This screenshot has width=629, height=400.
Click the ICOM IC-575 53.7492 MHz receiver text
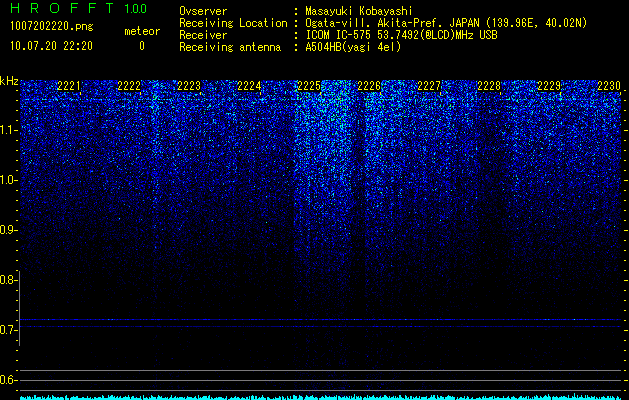pyautogui.click(x=401, y=35)
